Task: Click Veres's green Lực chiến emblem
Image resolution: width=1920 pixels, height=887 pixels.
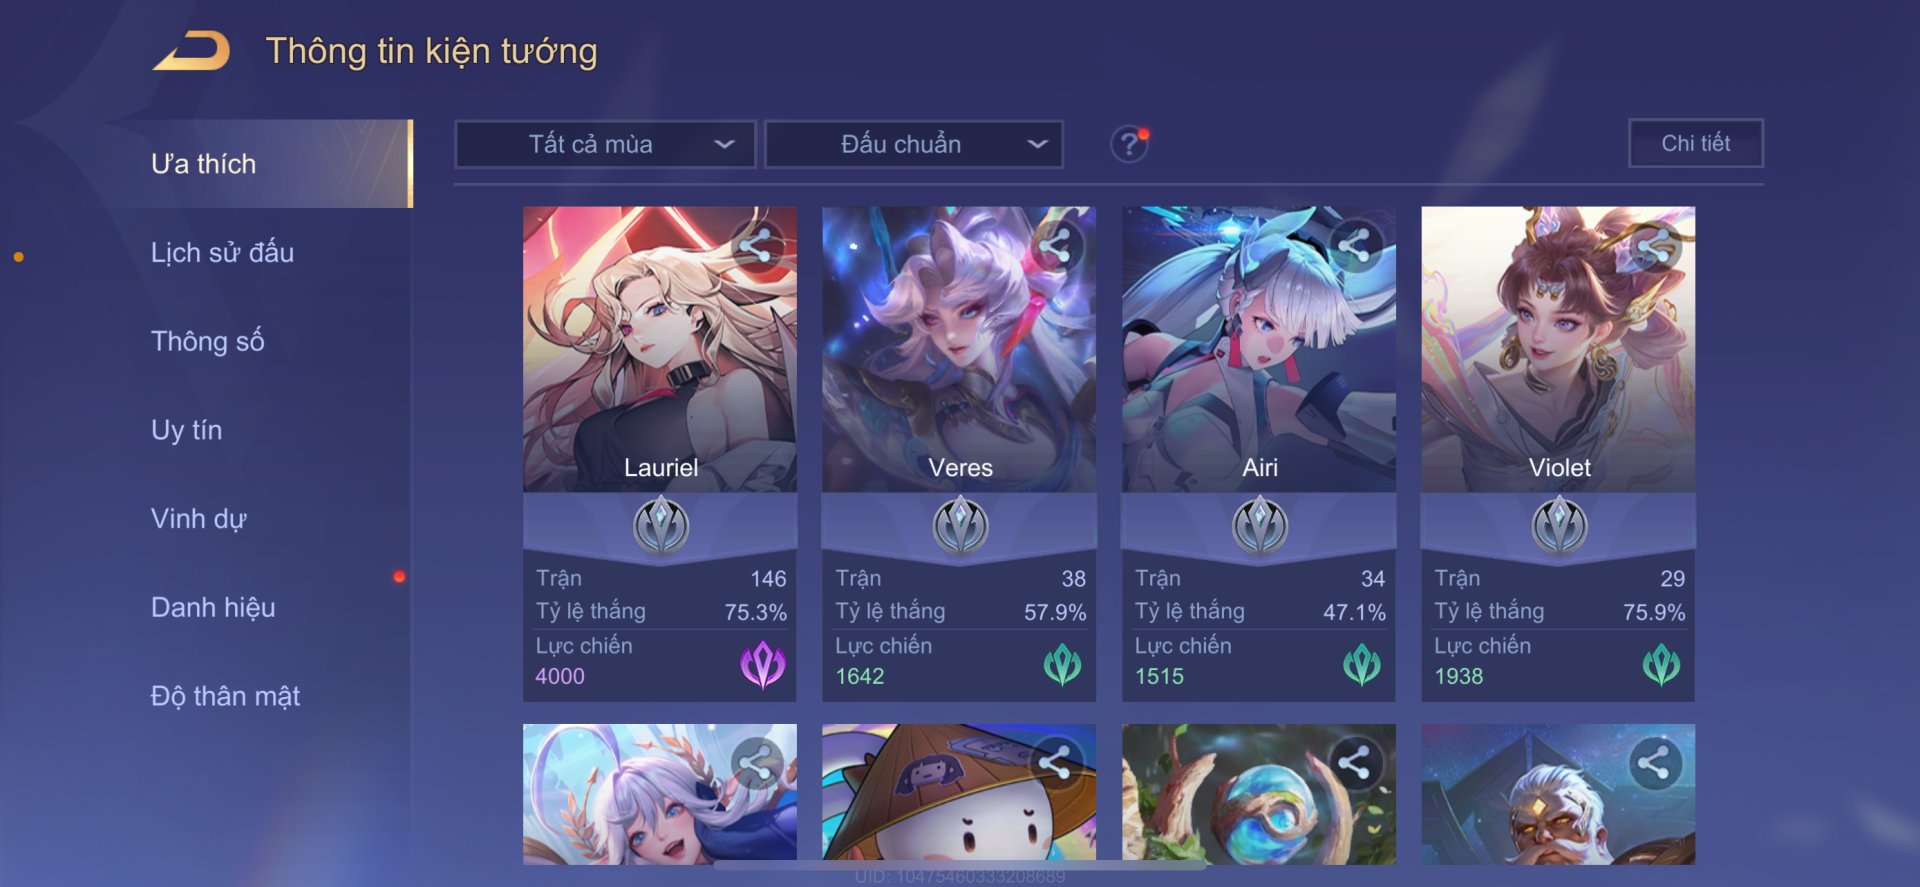Action: 1062,664
